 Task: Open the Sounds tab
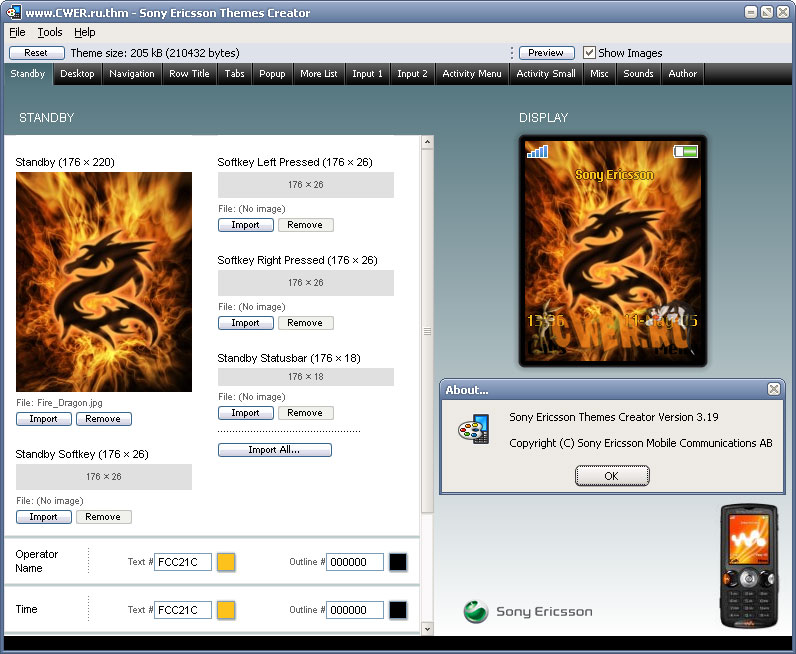point(638,74)
